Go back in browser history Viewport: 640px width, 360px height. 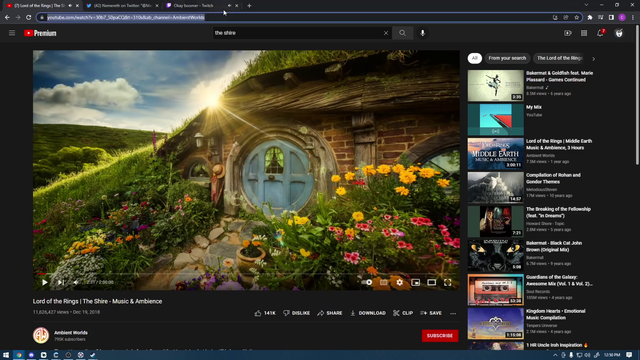(7, 17)
